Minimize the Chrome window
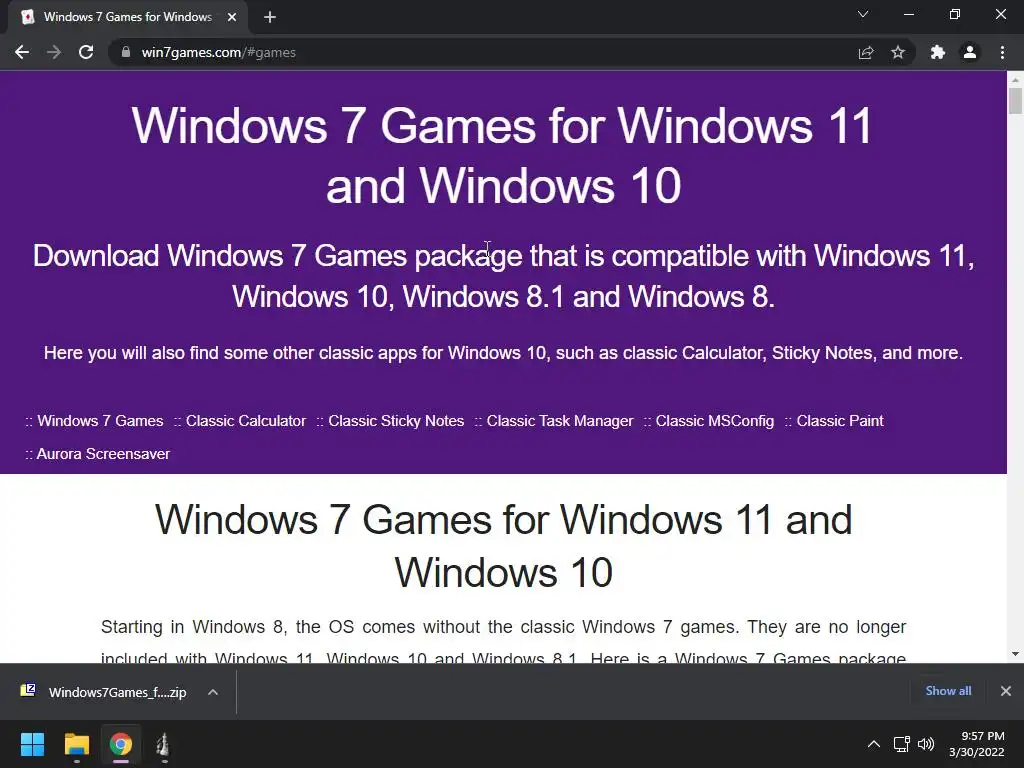 [908, 14]
